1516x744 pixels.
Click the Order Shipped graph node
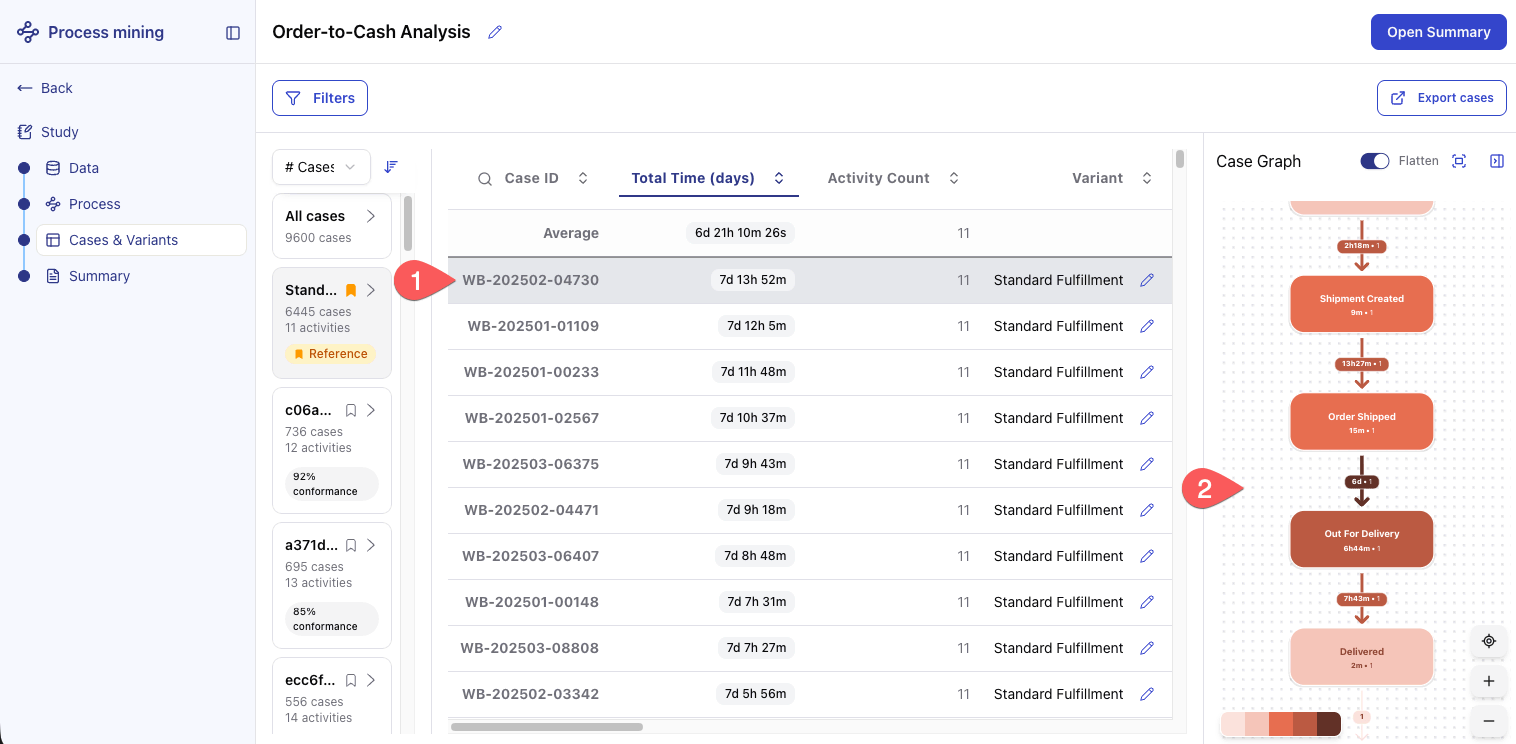[1361, 422]
